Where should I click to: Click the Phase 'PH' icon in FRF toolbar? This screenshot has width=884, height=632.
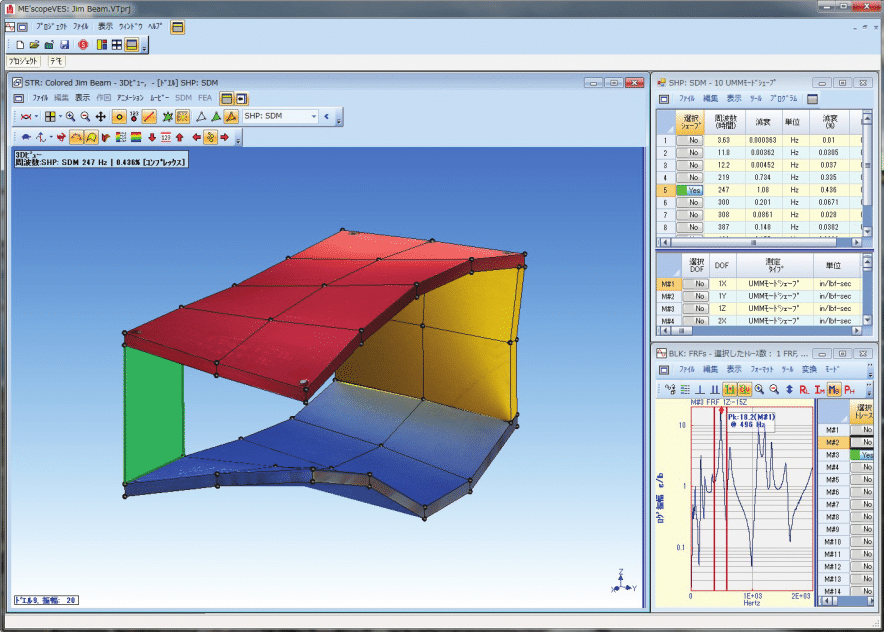849,388
